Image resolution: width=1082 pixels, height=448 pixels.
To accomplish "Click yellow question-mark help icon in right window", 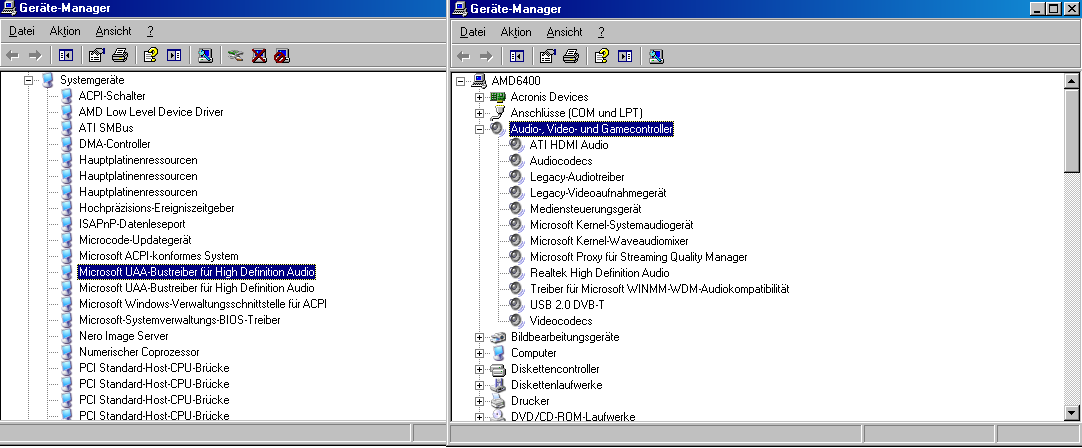I will coord(602,56).
